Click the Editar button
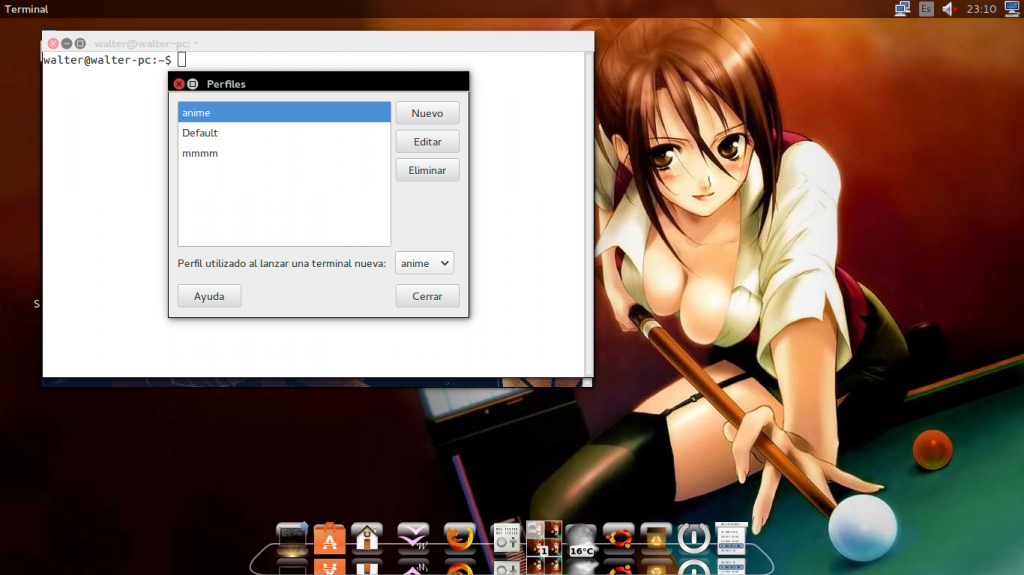Viewport: 1024px width, 575px height. pyautogui.click(x=427, y=141)
